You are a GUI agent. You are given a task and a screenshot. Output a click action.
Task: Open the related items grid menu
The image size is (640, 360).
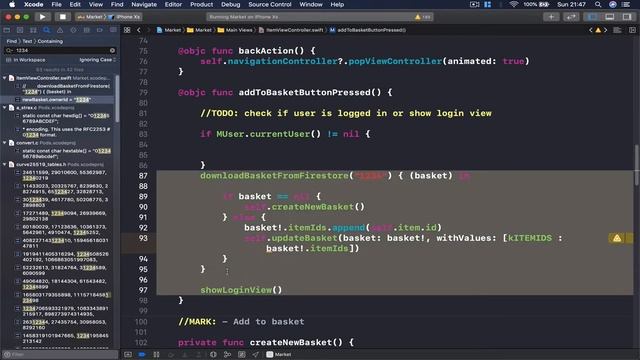(127, 30)
